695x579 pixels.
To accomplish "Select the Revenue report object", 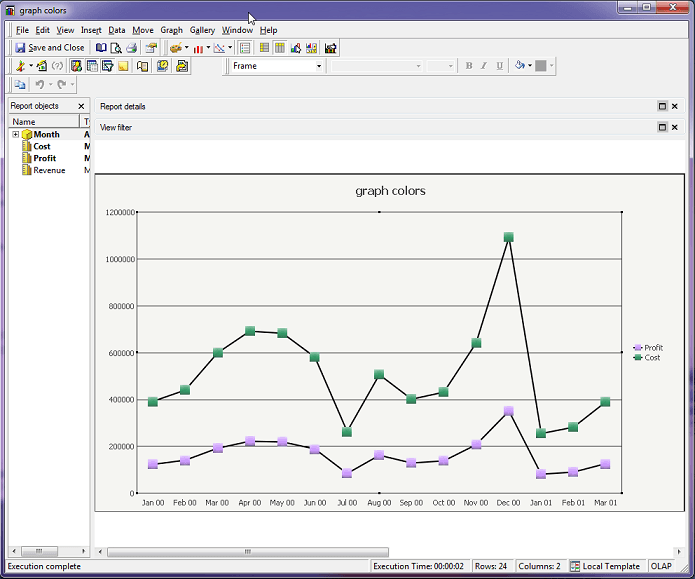I will tap(49, 170).
